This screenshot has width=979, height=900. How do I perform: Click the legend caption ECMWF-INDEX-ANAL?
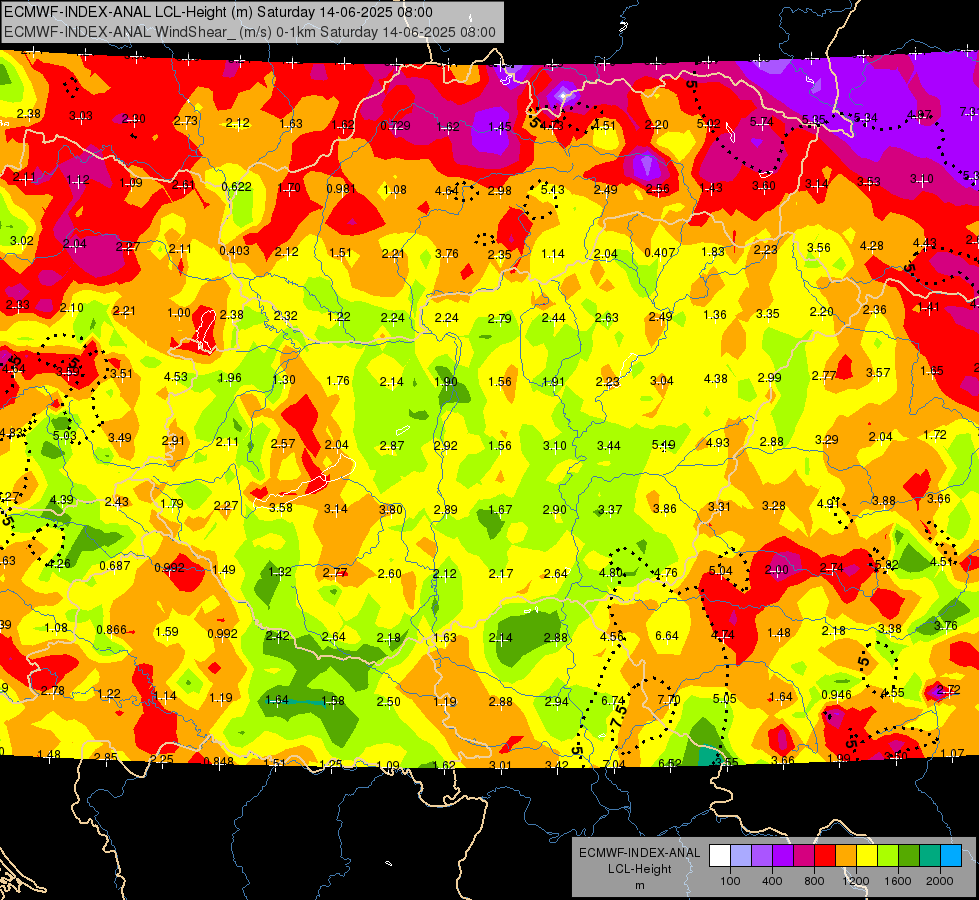pyautogui.click(x=639, y=853)
